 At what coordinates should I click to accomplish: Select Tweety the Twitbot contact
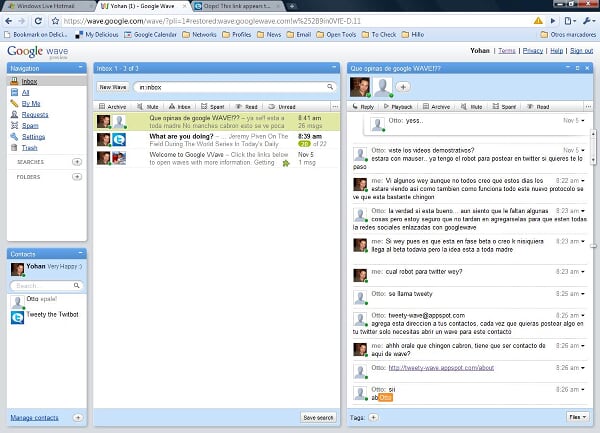pos(45,317)
